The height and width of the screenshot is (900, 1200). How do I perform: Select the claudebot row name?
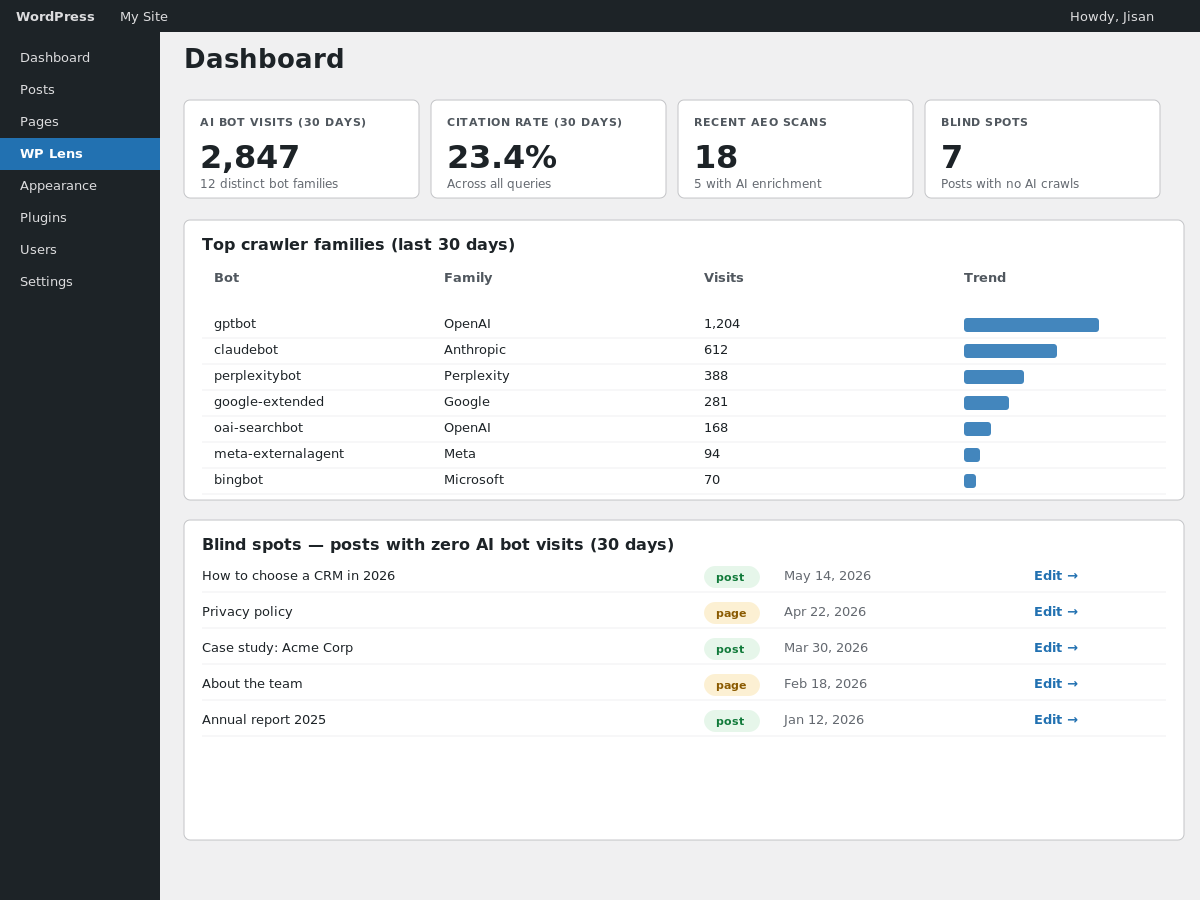246,350
